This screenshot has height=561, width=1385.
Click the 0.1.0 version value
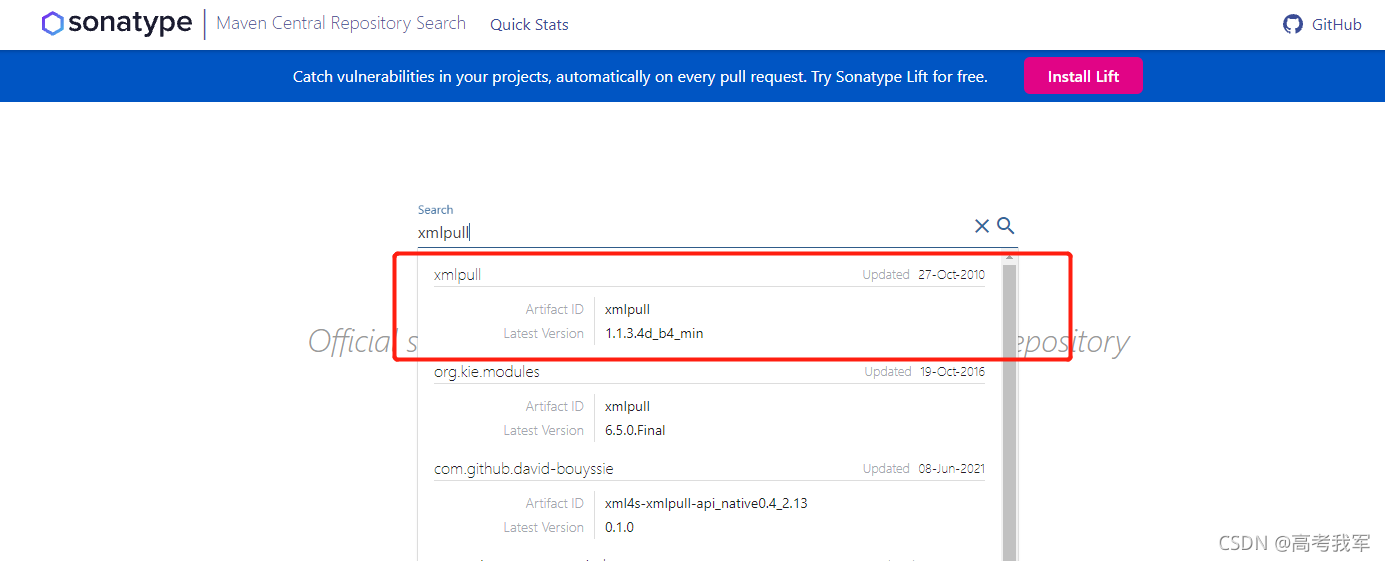(x=619, y=527)
